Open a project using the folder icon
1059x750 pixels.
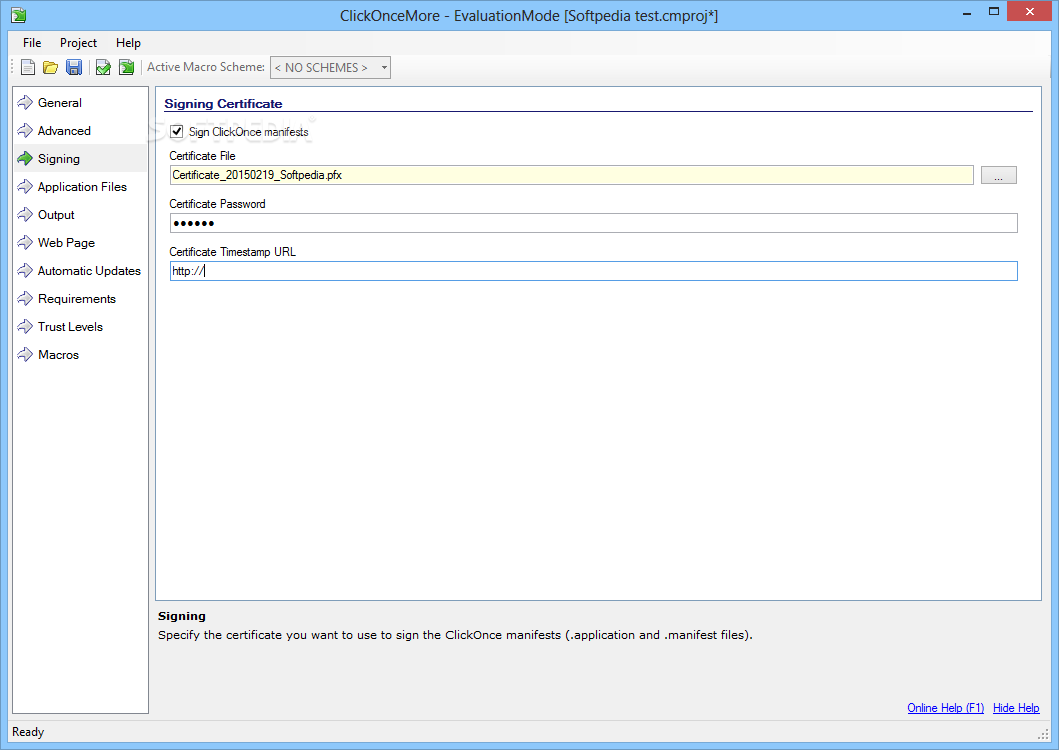click(51, 67)
